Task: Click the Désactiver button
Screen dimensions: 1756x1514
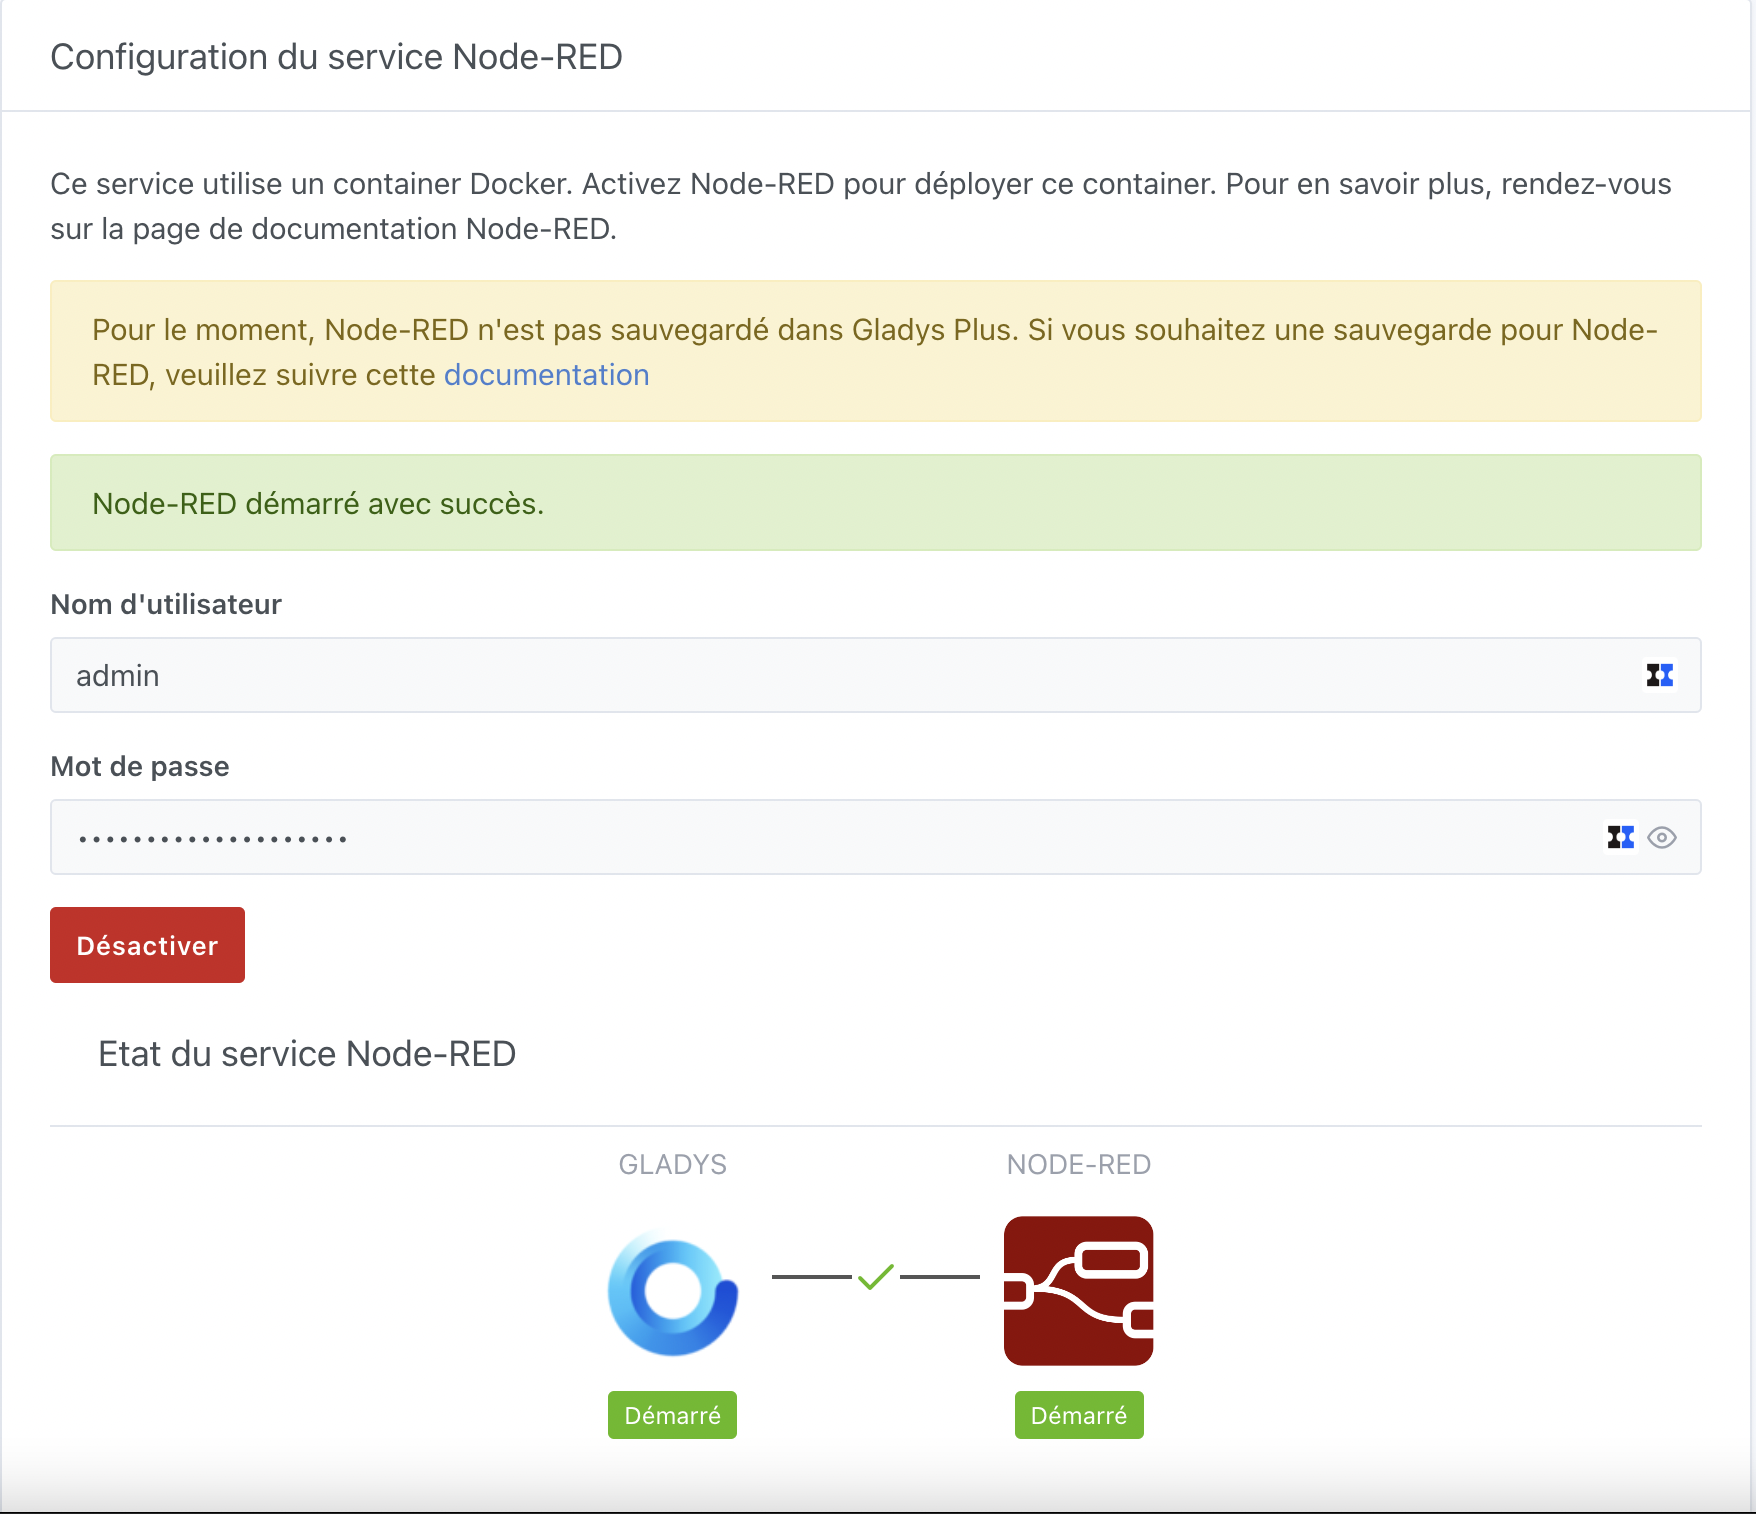Action: [146, 944]
